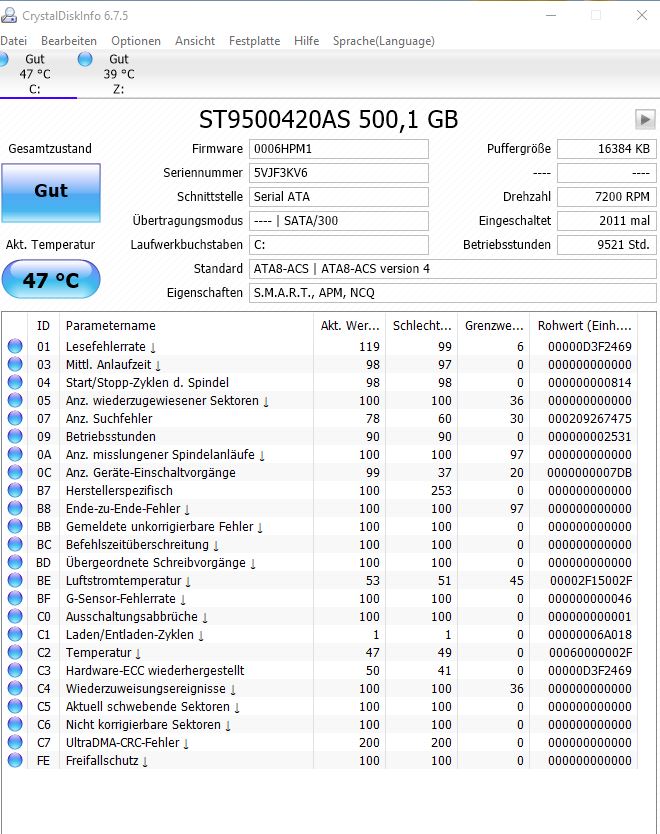Image resolution: width=660 pixels, height=834 pixels.
Task: Click raw value 00002F15002F
Action: coord(590,580)
